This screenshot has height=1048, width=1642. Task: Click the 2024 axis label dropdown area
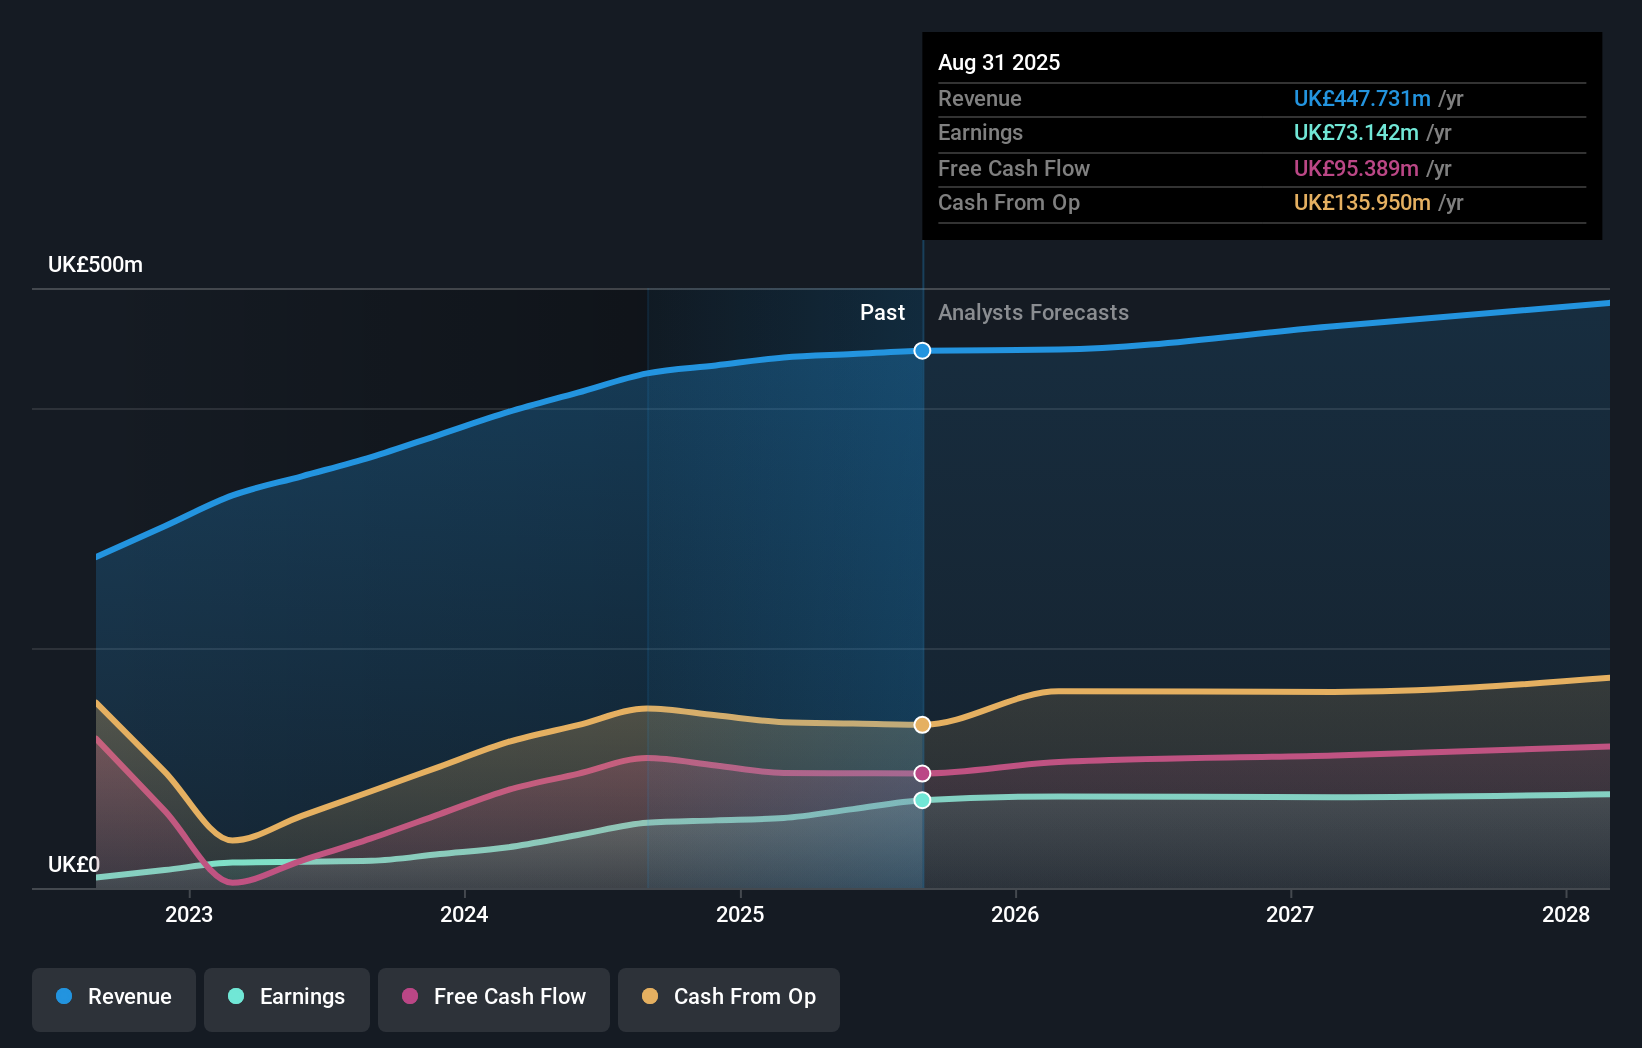click(x=463, y=914)
